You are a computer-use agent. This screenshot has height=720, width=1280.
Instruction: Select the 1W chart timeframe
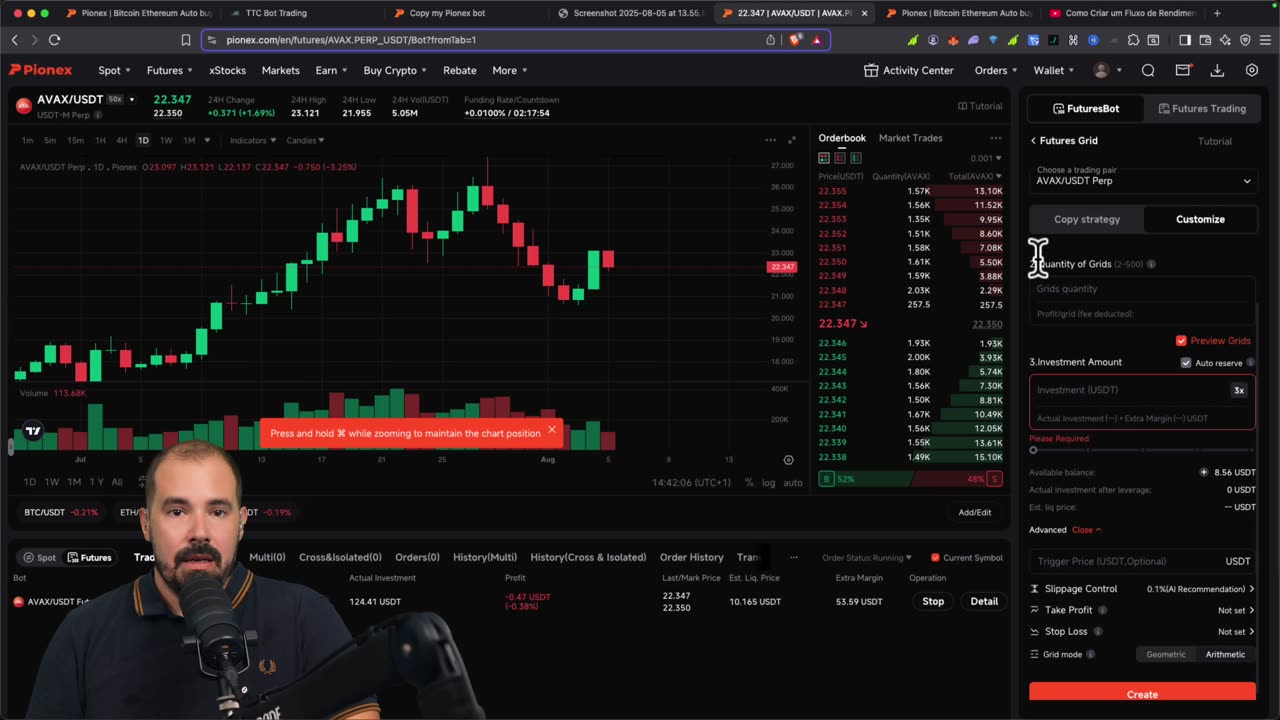[166, 140]
